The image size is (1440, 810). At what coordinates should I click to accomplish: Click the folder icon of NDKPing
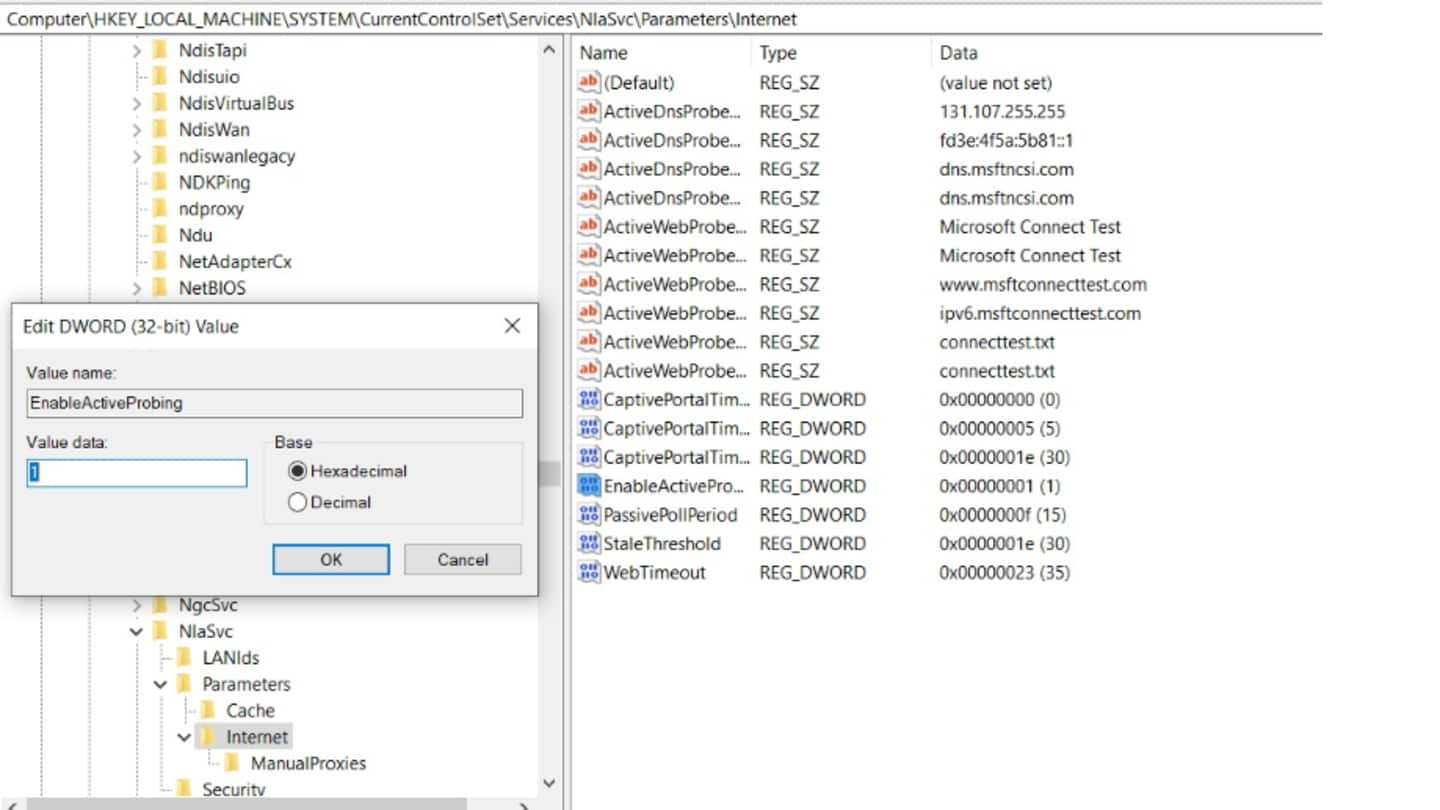coord(160,182)
